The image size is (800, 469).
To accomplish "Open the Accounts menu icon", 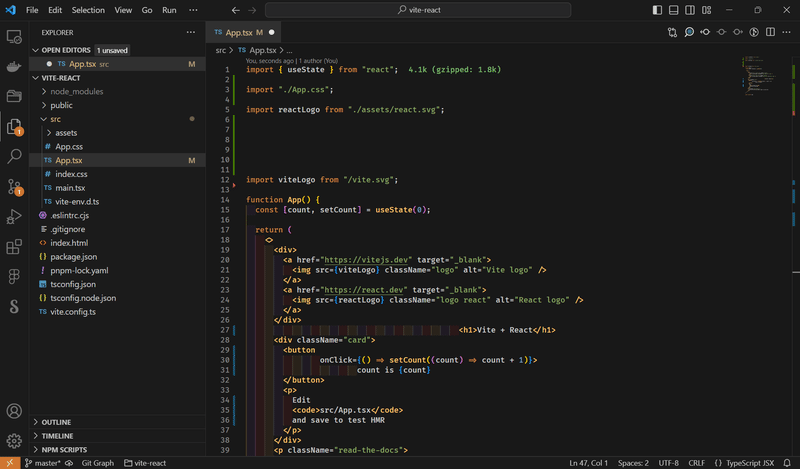I will (x=14, y=411).
